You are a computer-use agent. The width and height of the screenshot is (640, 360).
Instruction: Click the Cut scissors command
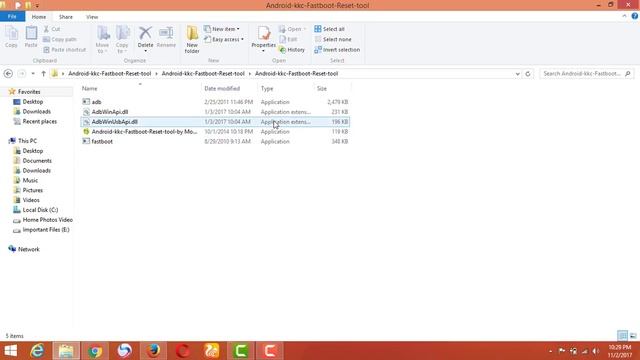[x=52, y=29]
